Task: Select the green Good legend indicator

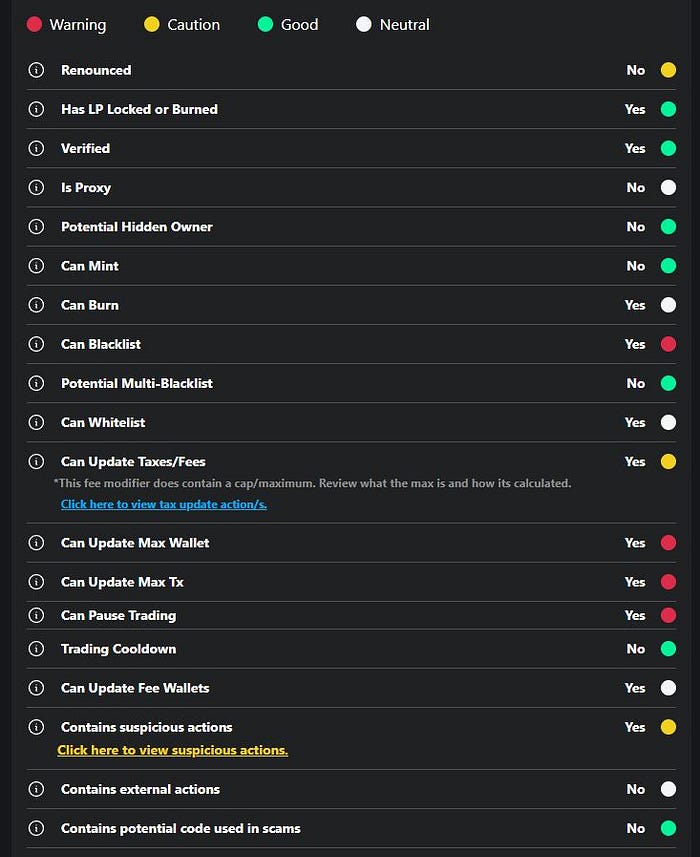Action: pyautogui.click(x=266, y=25)
